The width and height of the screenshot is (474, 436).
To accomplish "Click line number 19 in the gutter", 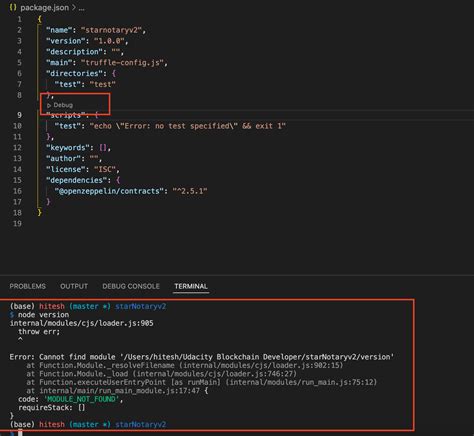I will pos(17,223).
